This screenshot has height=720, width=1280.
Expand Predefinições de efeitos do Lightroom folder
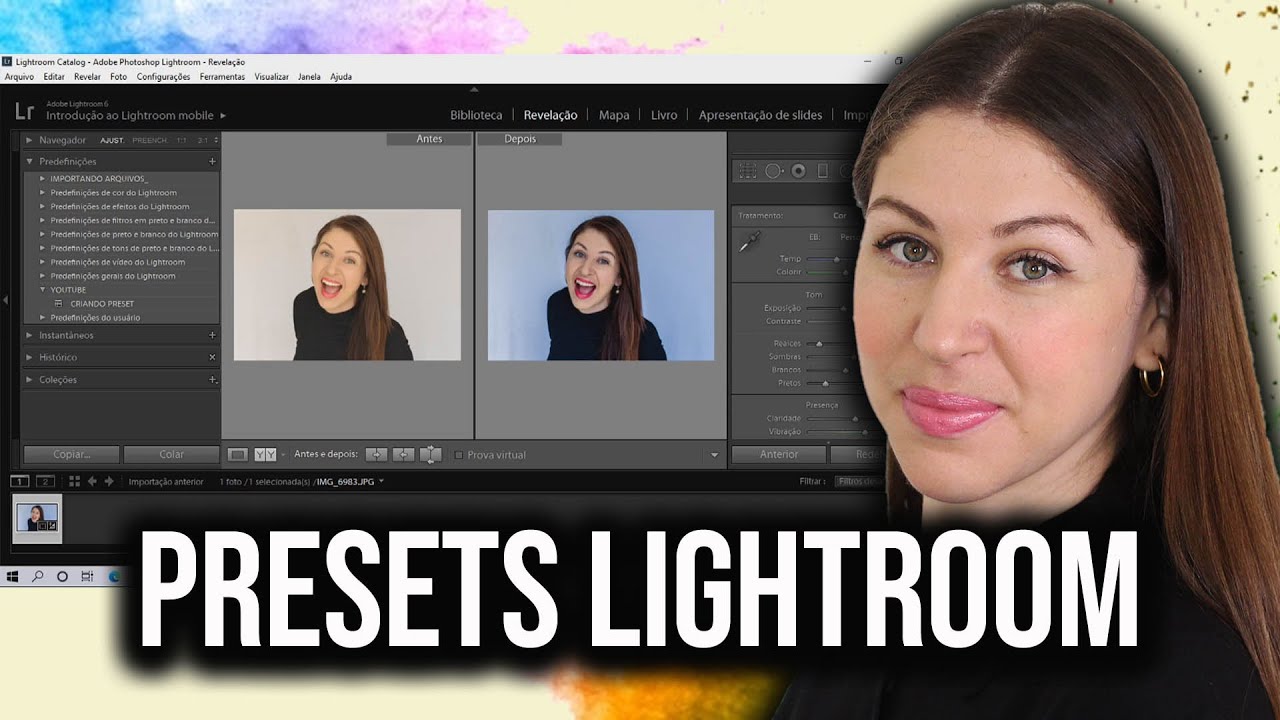(x=42, y=207)
